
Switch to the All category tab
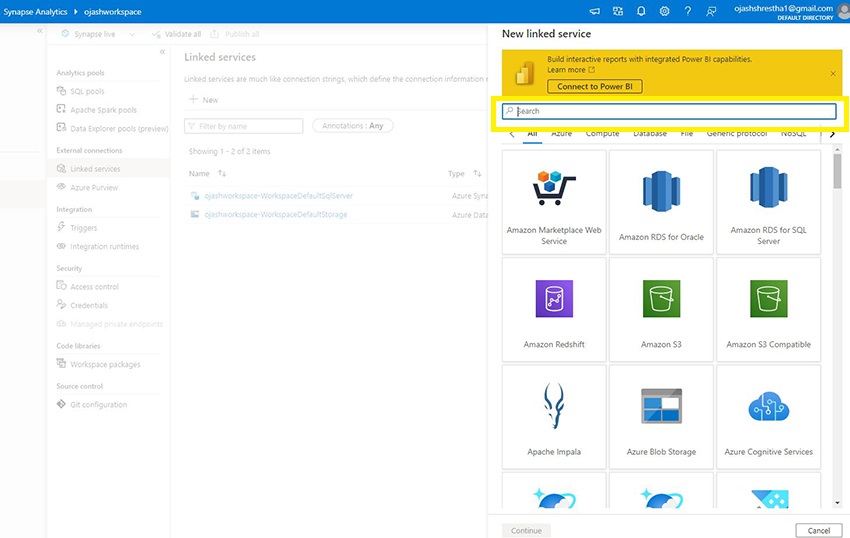click(532, 133)
